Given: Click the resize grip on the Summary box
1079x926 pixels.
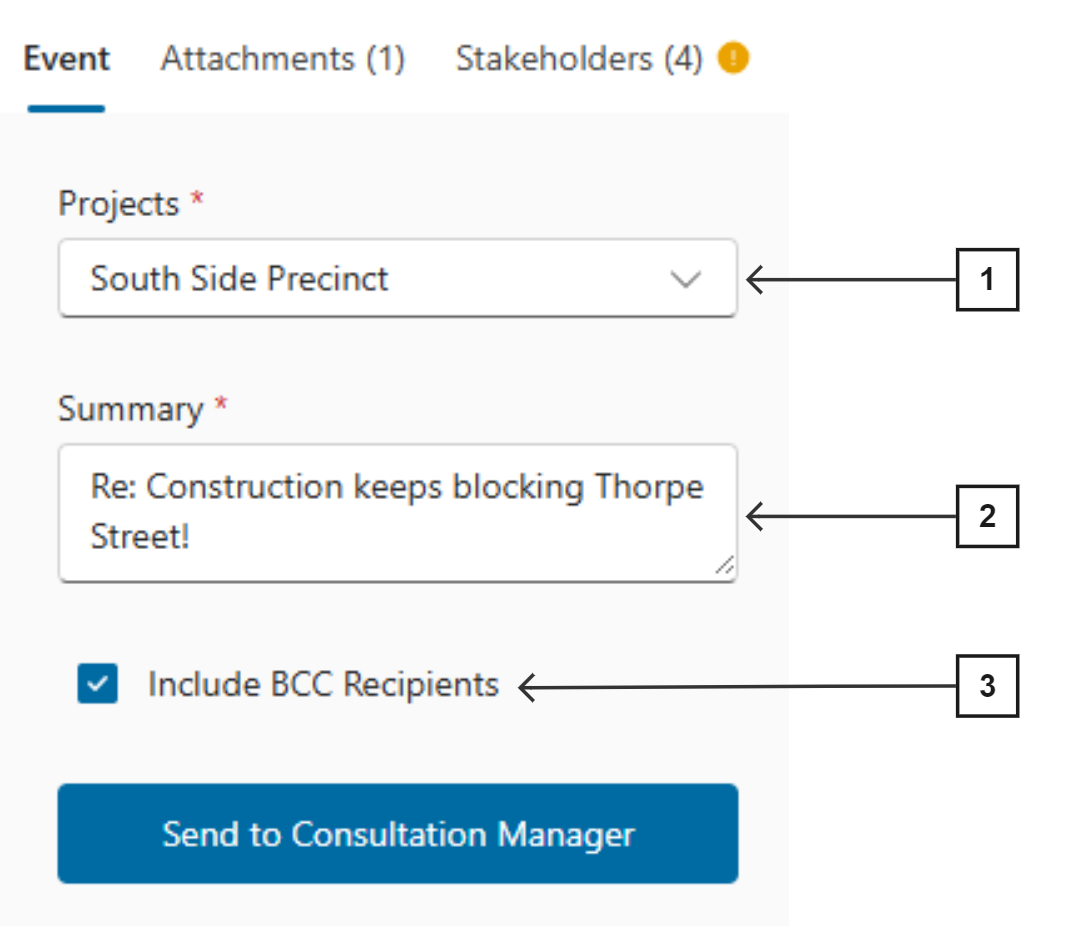Looking at the screenshot, I should [x=723, y=563].
